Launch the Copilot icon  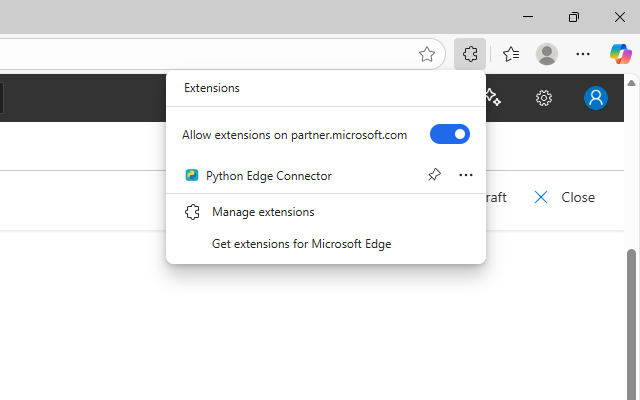621,54
